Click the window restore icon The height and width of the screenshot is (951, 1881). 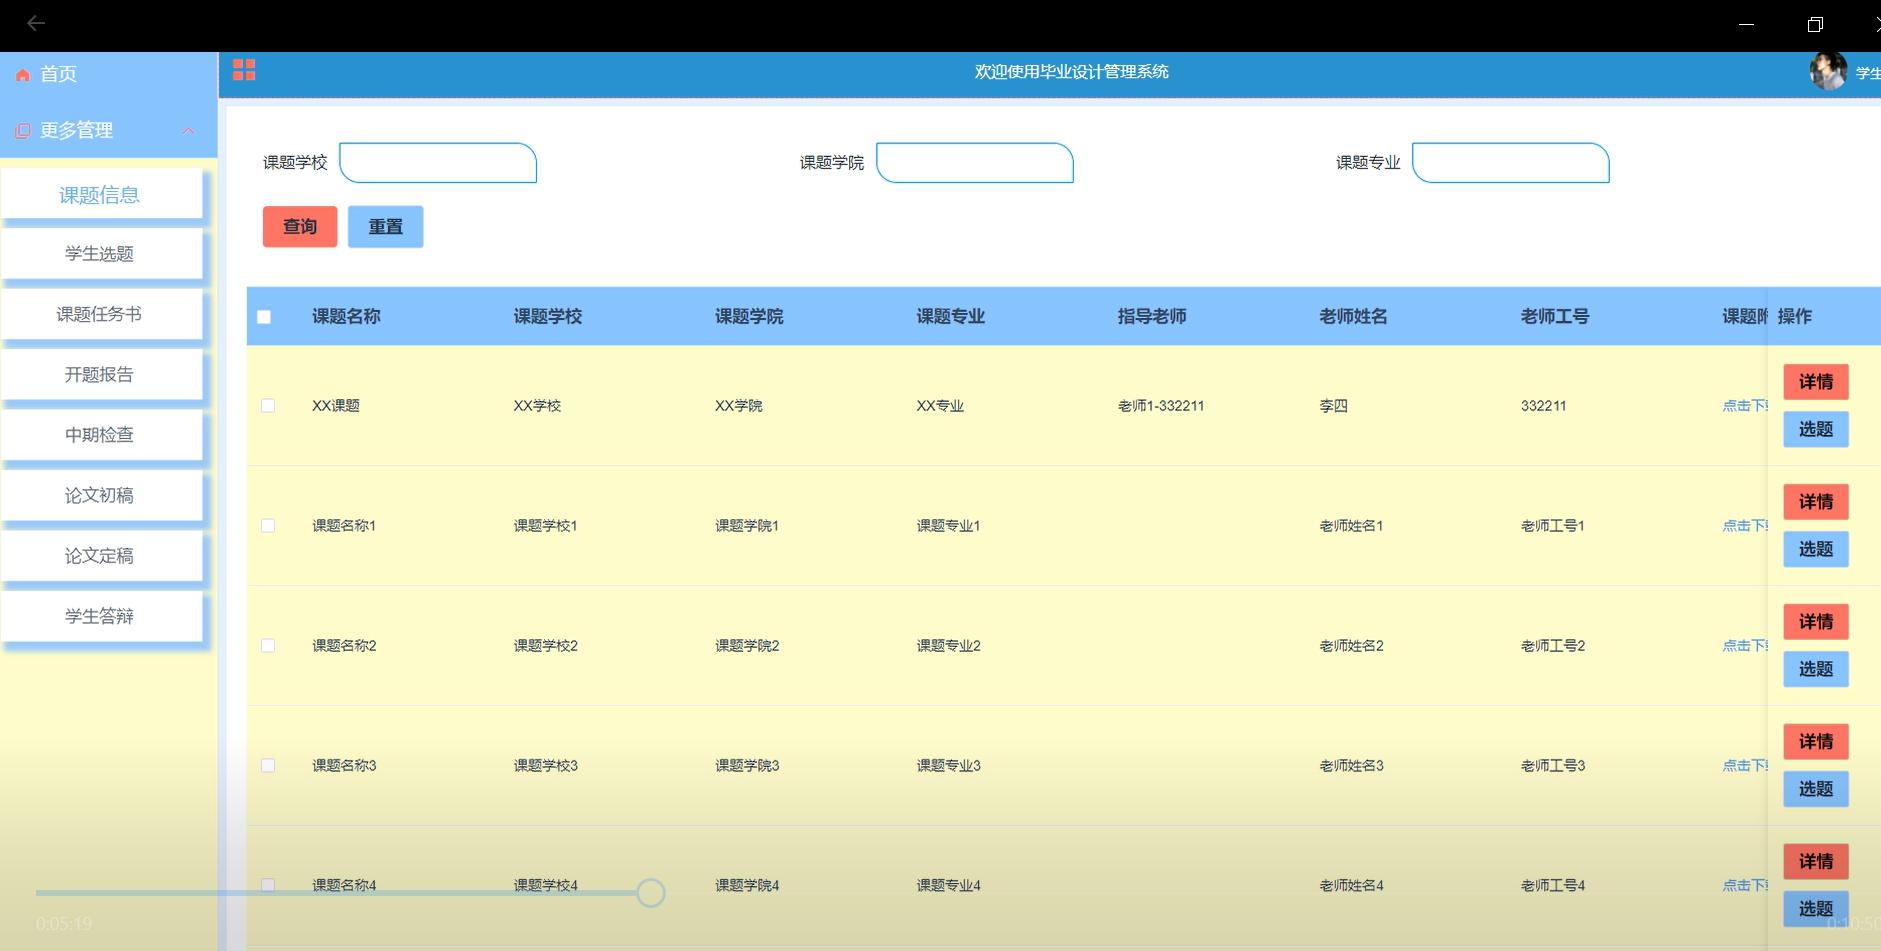coord(1815,24)
